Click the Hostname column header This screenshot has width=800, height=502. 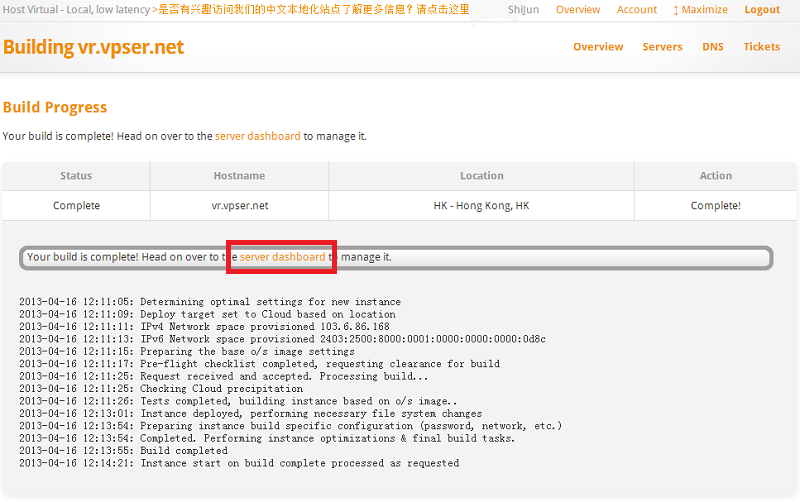click(x=239, y=176)
